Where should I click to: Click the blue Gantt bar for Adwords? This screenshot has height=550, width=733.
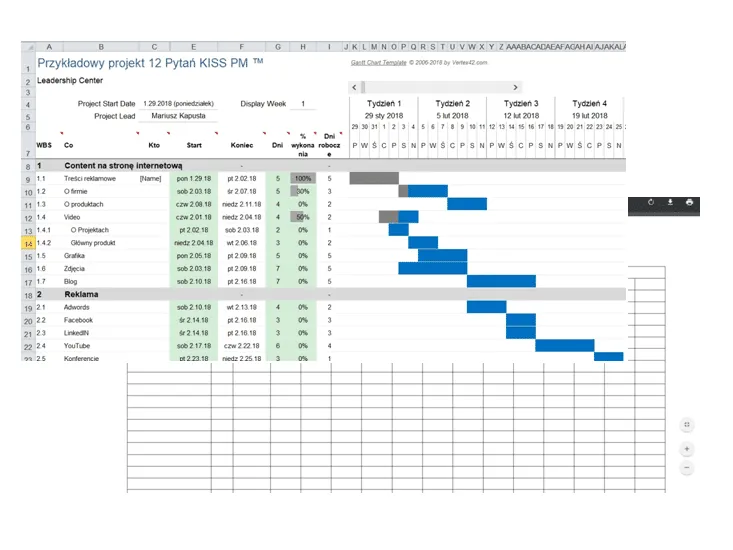(487, 307)
